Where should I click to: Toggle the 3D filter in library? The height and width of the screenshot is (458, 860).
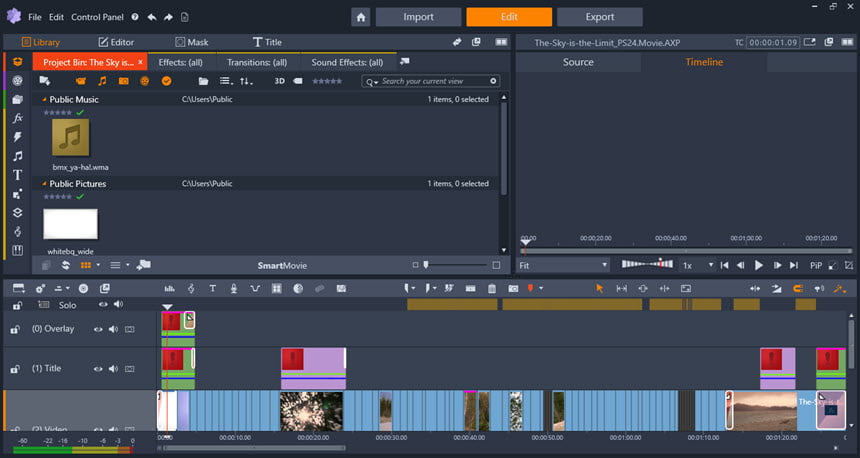tap(279, 81)
